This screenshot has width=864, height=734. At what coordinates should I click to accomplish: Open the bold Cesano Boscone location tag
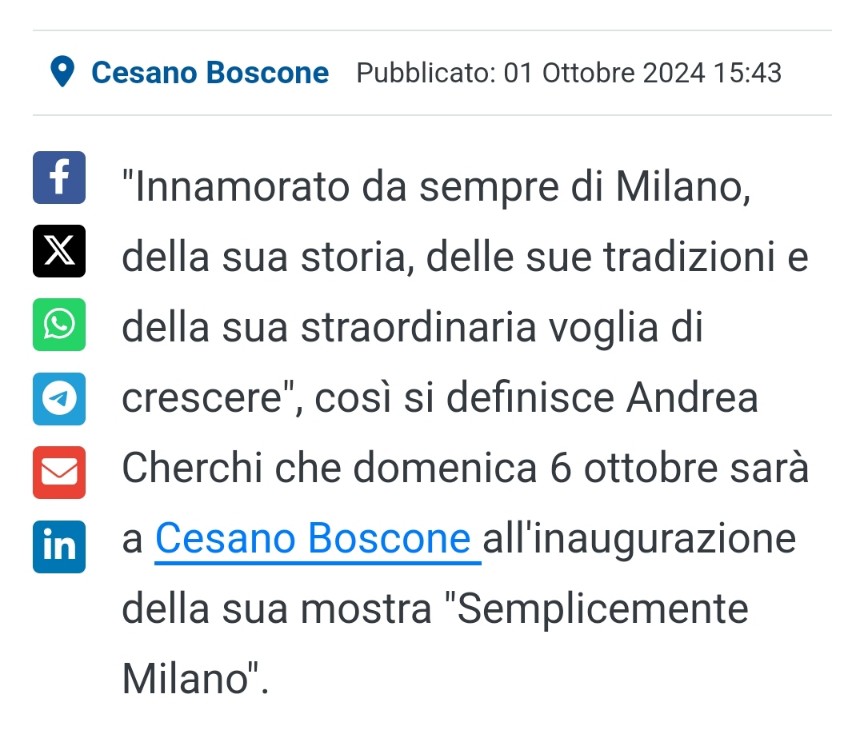[x=210, y=73]
